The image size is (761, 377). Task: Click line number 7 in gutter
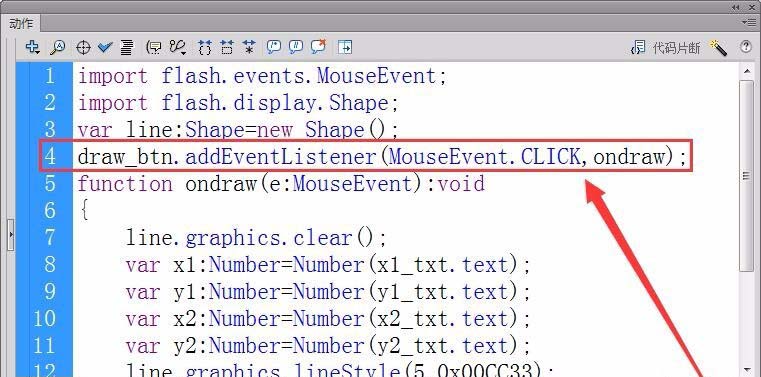pyautogui.click(x=50, y=238)
